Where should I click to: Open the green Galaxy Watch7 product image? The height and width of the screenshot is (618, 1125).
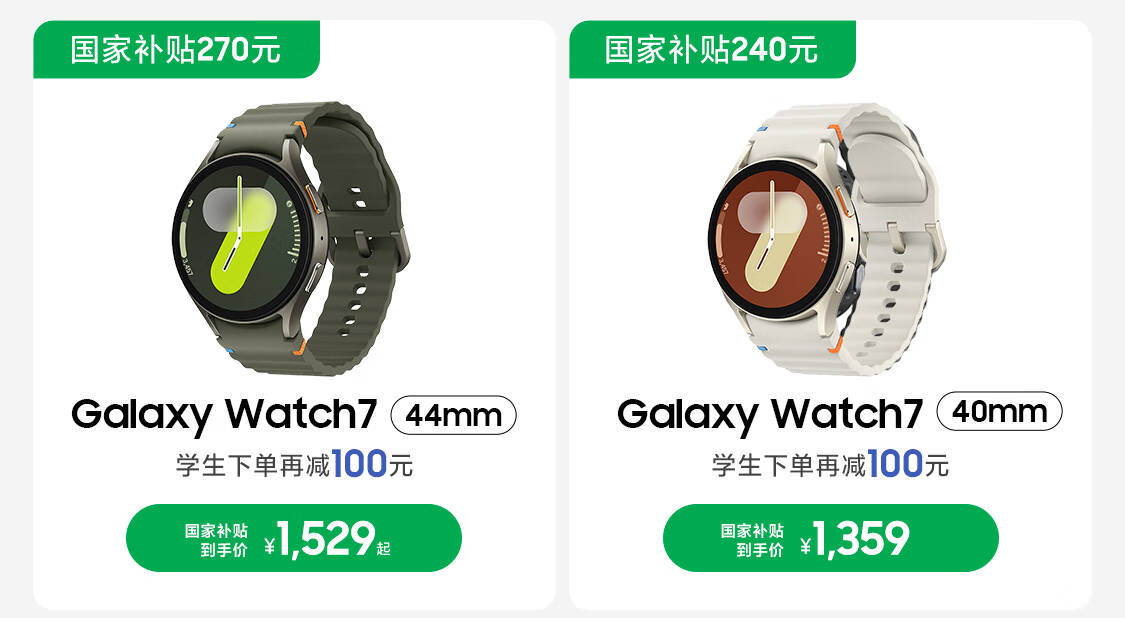(291, 238)
